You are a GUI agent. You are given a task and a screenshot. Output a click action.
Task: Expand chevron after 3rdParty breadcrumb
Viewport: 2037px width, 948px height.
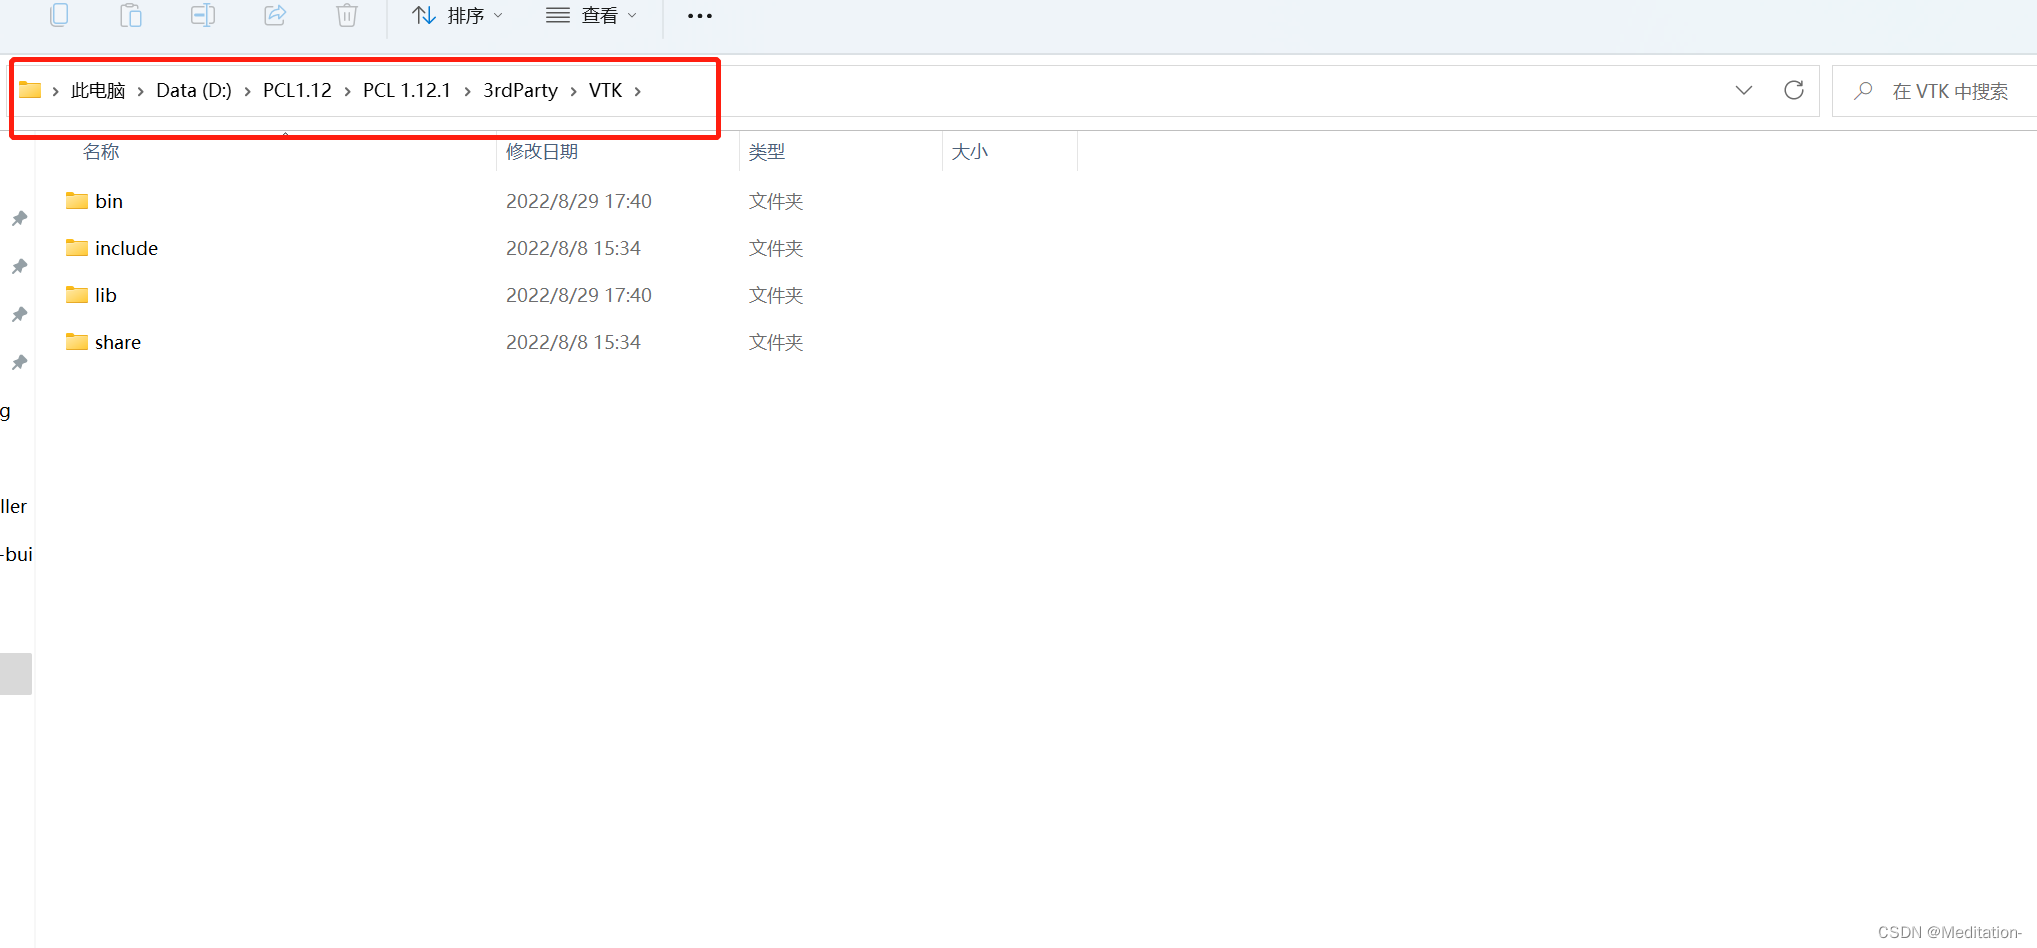point(573,91)
